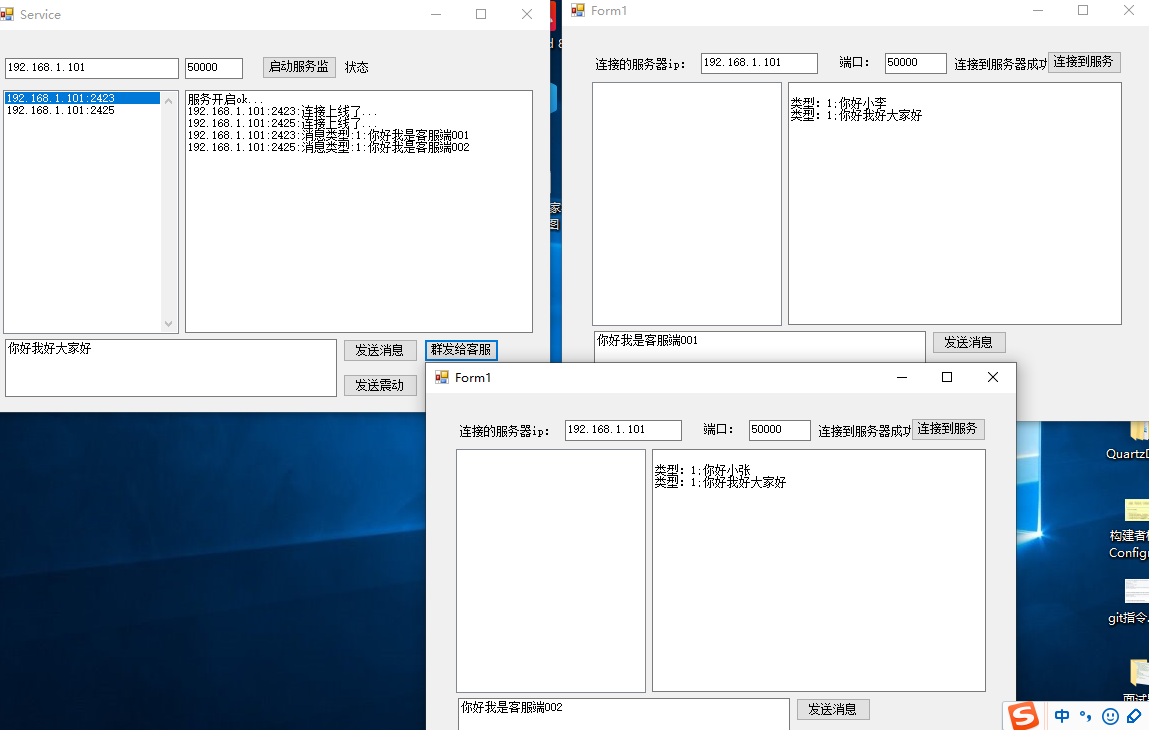
Task: Click log line 服务开启ok in Service window
Action: pyautogui.click(x=226, y=99)
